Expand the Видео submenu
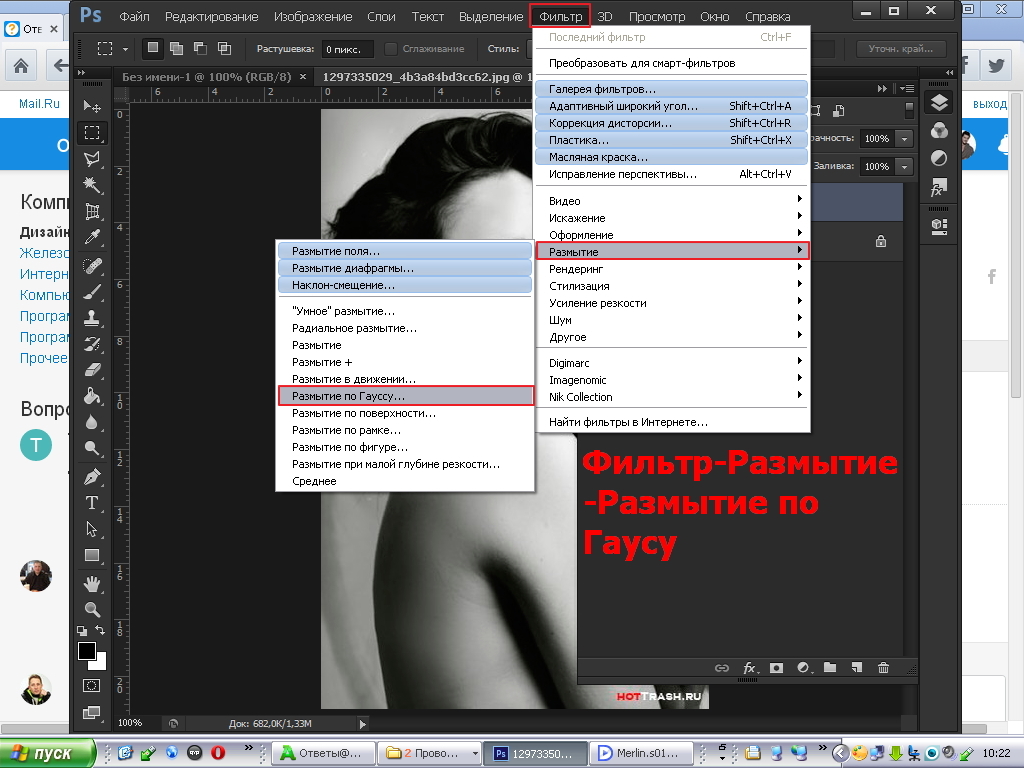 tap(672, 200)
